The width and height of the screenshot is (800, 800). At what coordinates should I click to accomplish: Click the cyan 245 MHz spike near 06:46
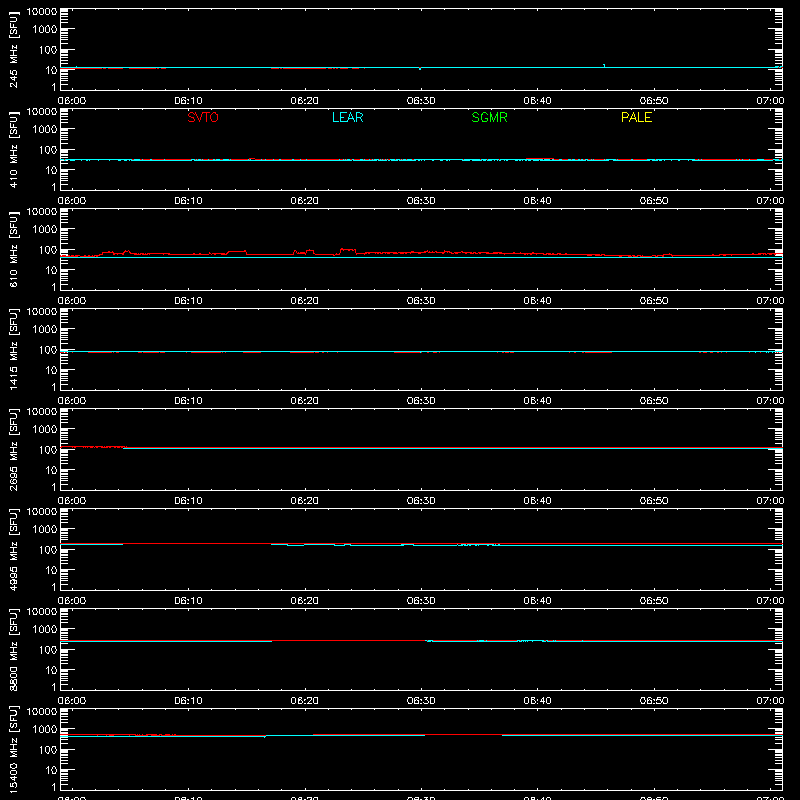pos(604,66)
